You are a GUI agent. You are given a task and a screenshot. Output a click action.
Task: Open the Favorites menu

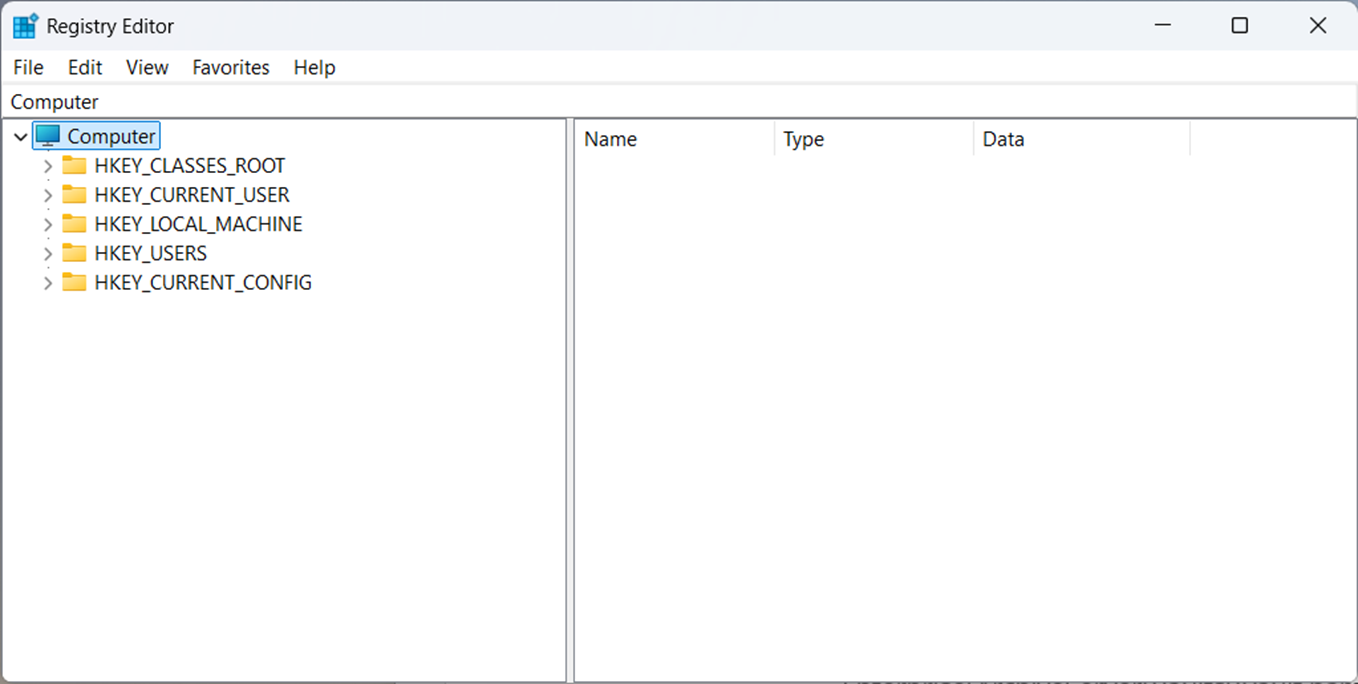231,67
